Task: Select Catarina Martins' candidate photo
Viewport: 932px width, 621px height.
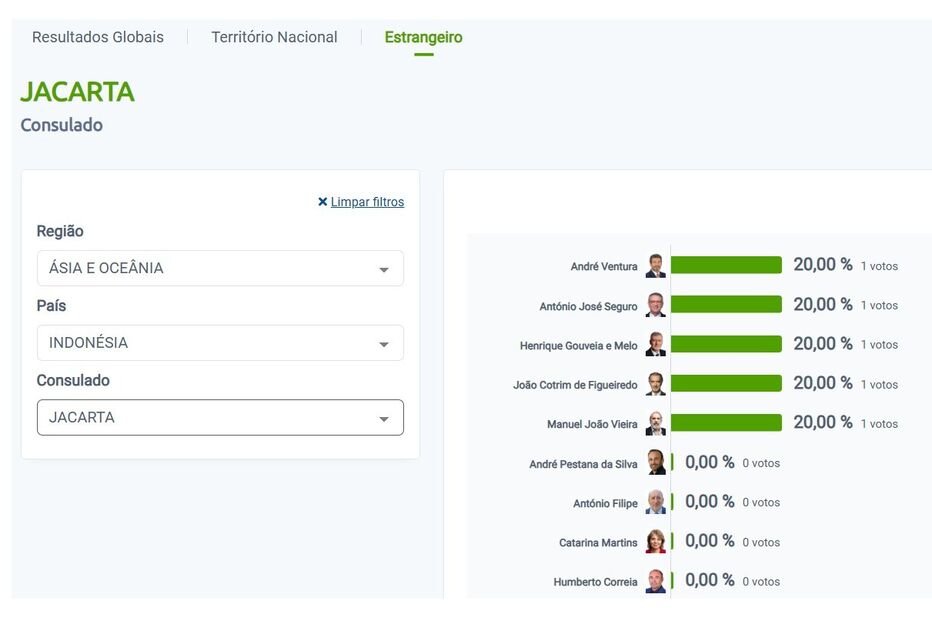Action: [x=655, y=542]
